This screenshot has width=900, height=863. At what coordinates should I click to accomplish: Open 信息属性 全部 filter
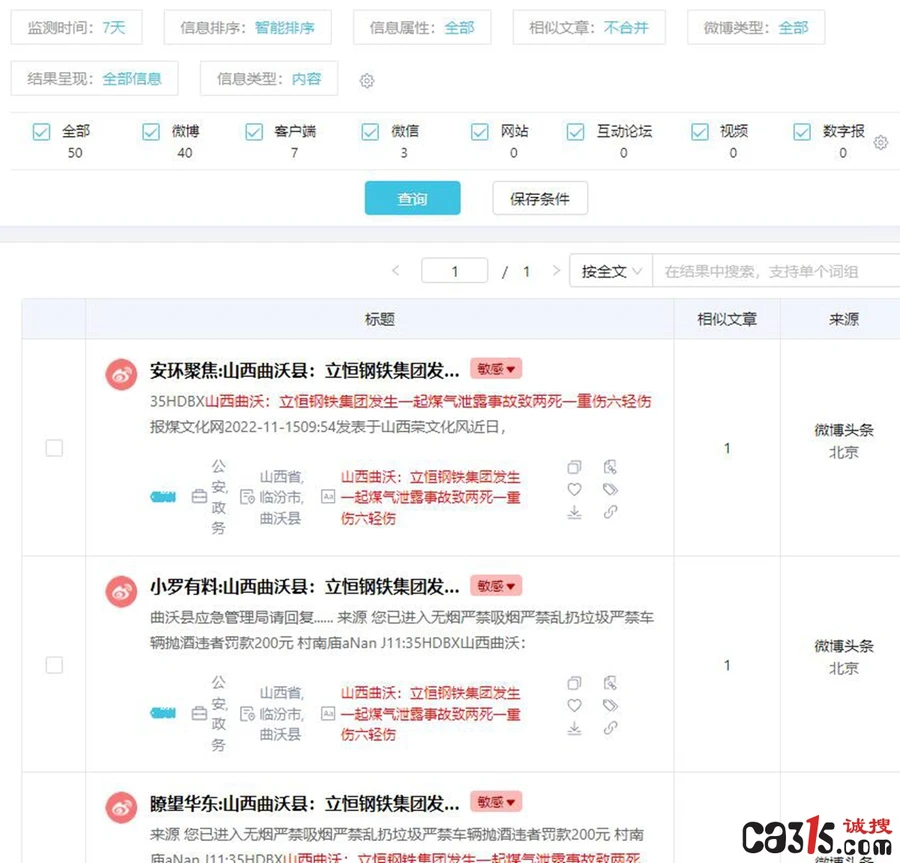(x=422, y=27)
